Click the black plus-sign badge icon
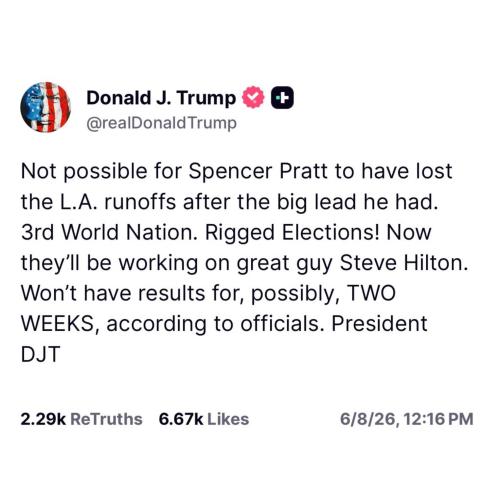 282,98
